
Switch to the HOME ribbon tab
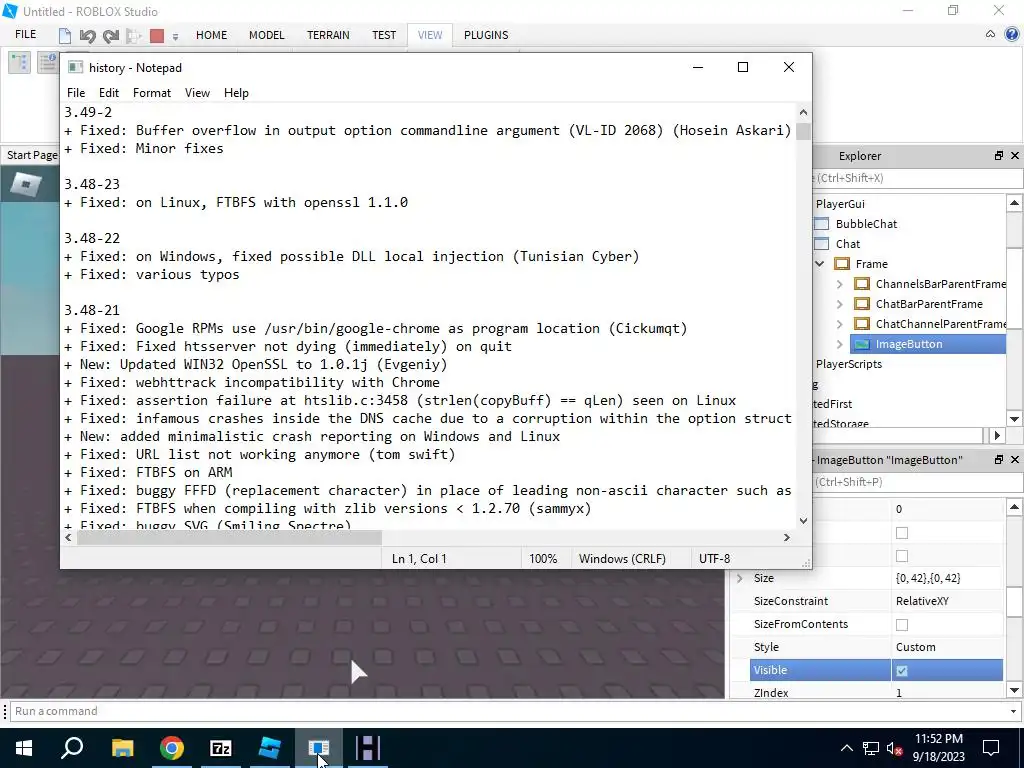[x=212, y=35]
